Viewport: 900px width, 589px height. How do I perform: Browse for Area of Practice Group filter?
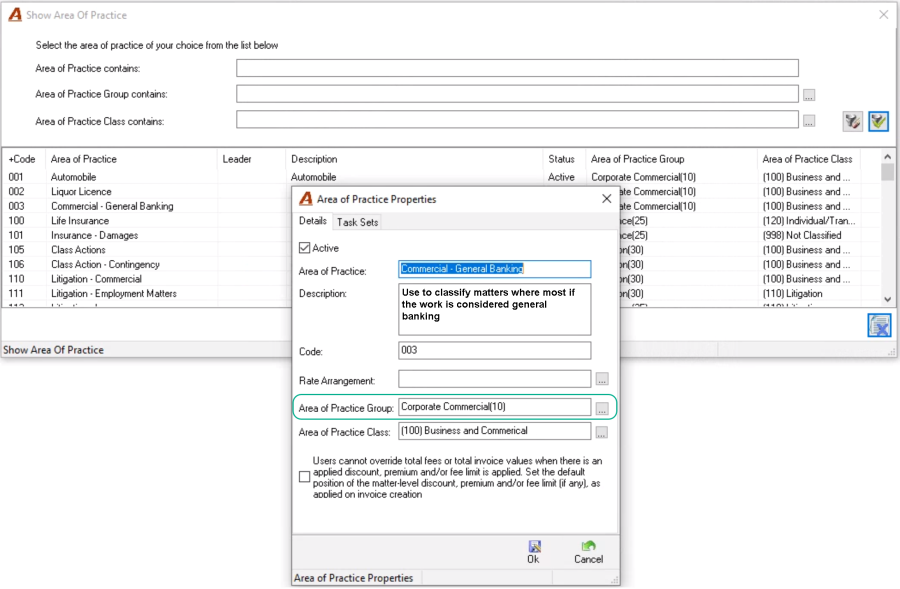[x=809, y=95]
